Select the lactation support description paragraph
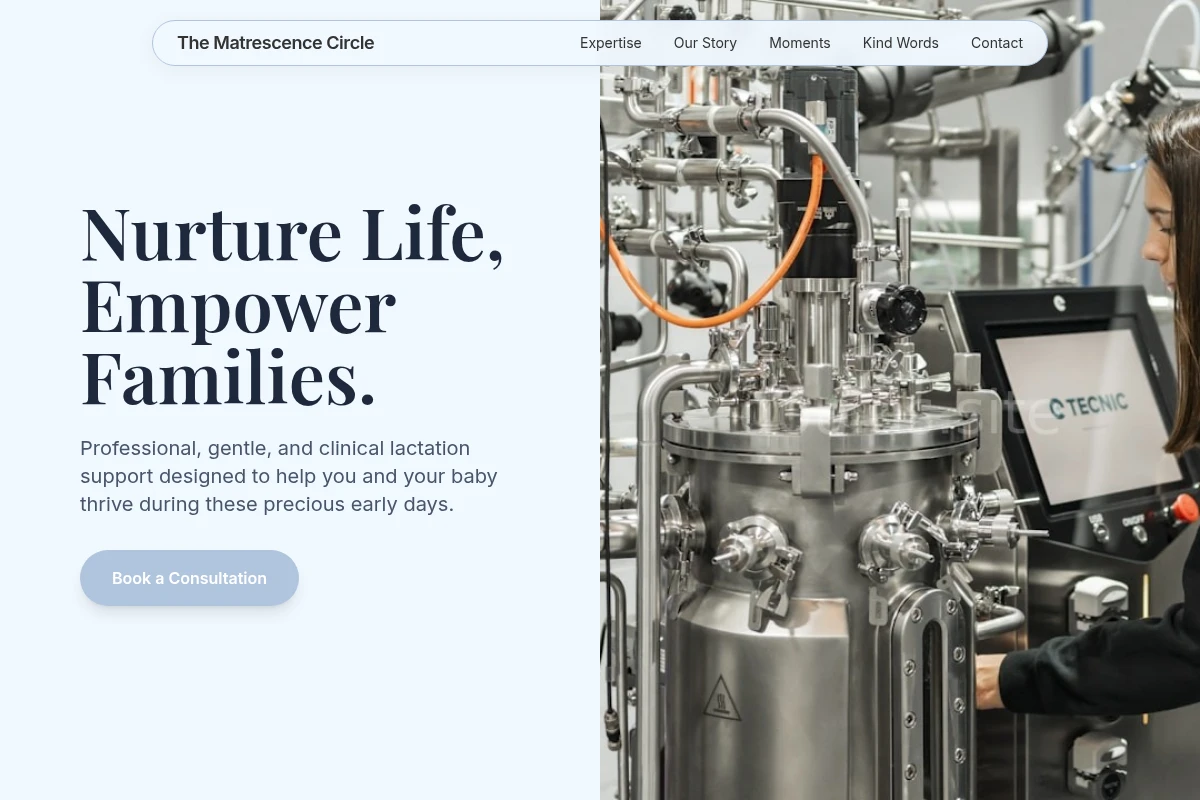1200x800 pixels. click(289, 476)
